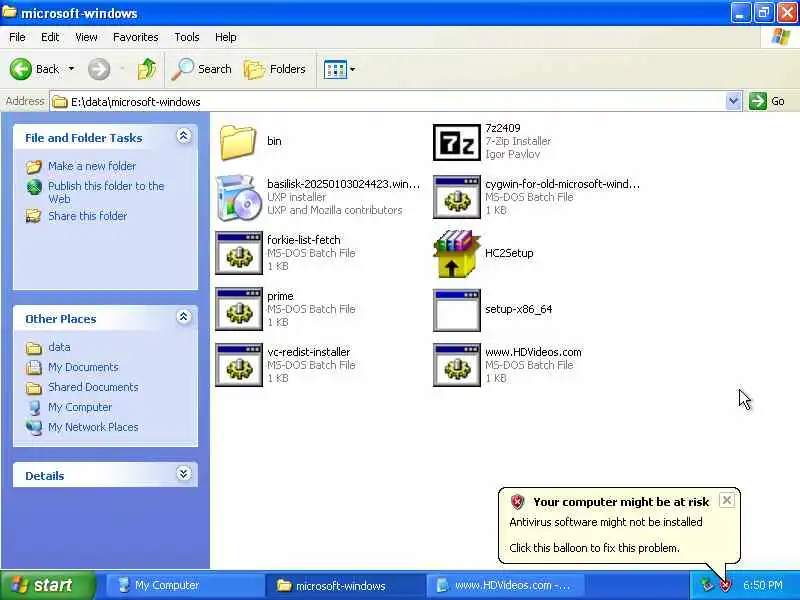The height and width of the screenshot is (600, 800).
Task: Open the Back history dropdown arrow
Action: (x=71, y=69)
